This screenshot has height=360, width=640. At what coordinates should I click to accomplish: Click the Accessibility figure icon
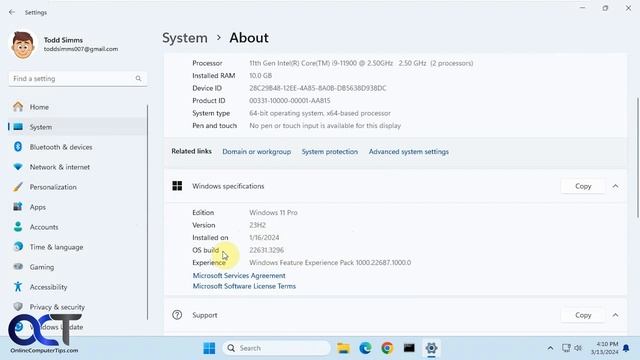coord(18,287)
